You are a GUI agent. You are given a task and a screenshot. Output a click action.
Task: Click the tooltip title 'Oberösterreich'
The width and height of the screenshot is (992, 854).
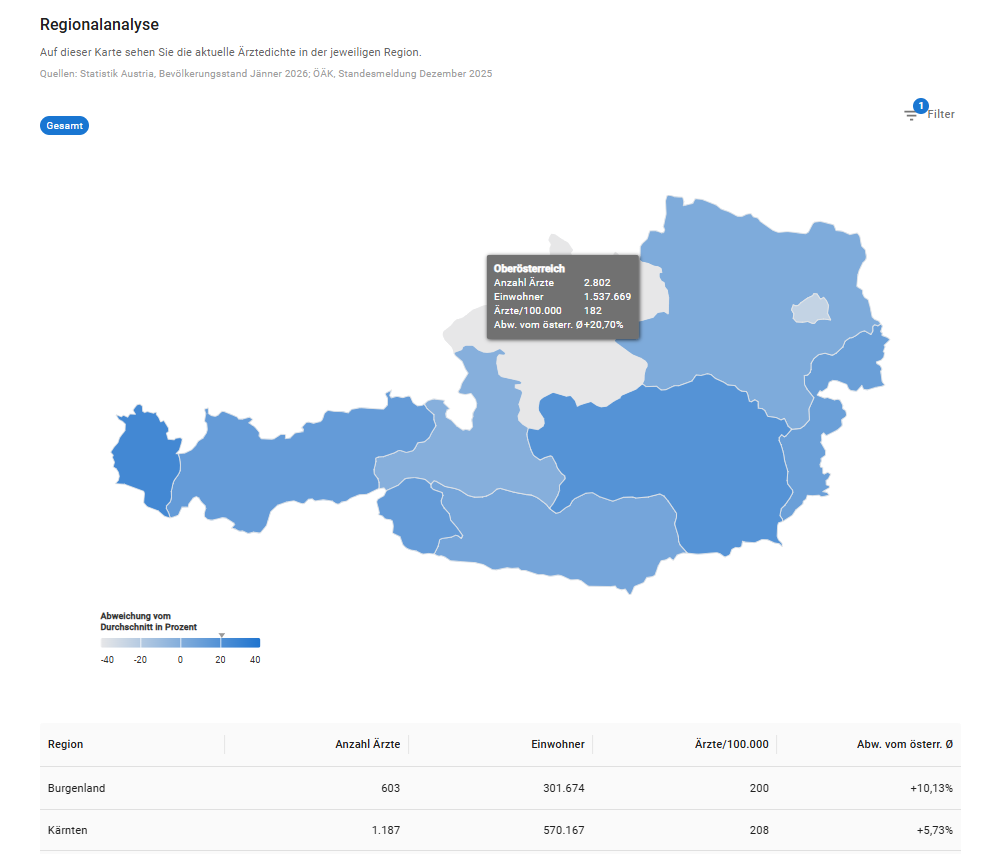click(x=529, y=268)
